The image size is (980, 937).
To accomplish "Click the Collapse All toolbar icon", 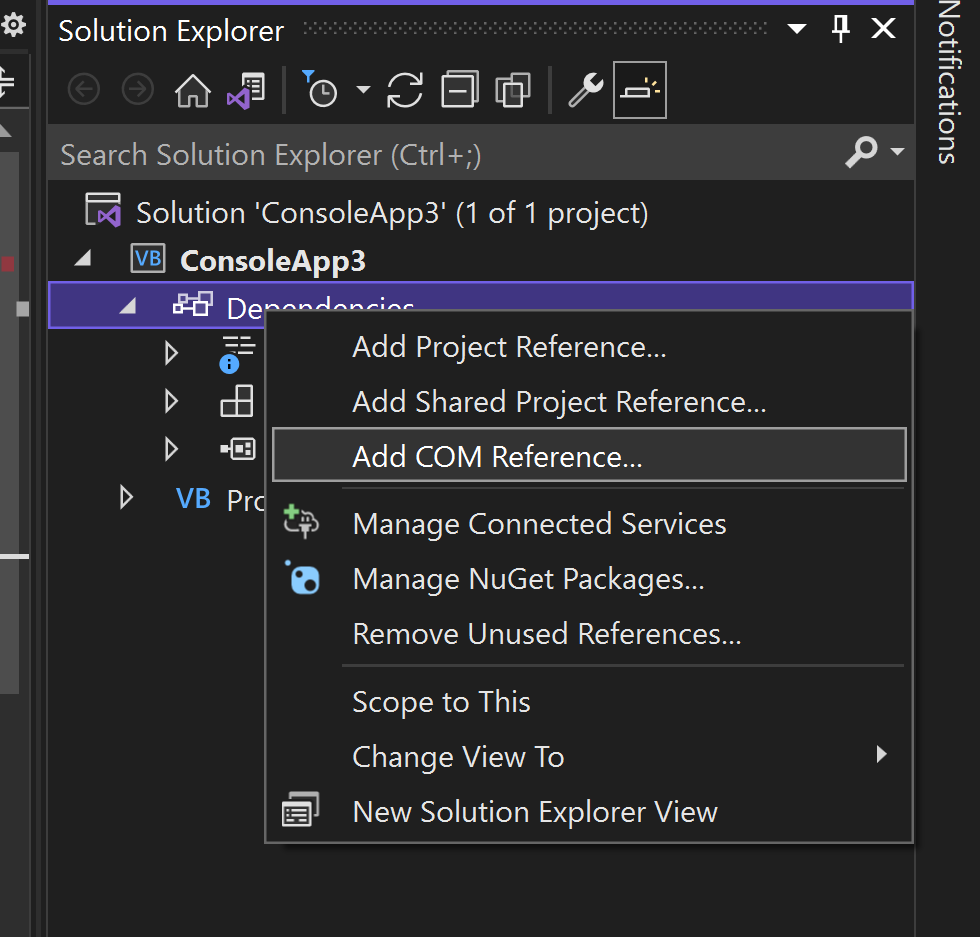I will pyautogui.click(x=460, y=89).
